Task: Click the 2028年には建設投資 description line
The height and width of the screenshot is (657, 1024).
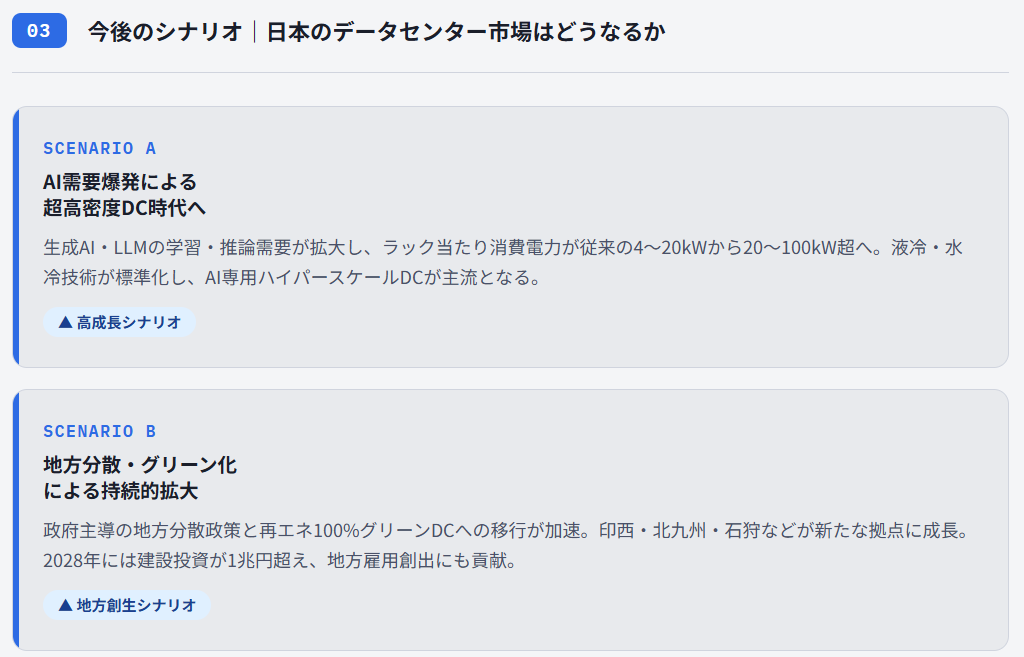Action: pyautogui.click(x=279, y=560)
